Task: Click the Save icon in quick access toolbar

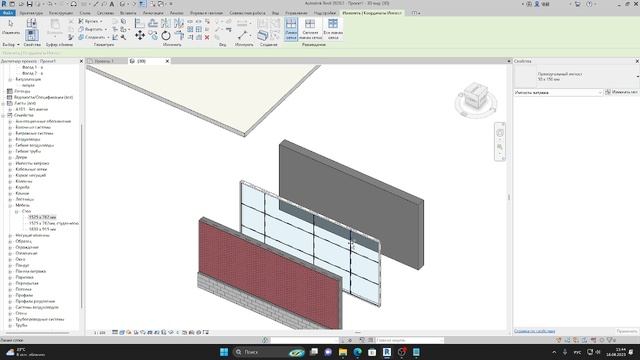Action: point(29,4)
